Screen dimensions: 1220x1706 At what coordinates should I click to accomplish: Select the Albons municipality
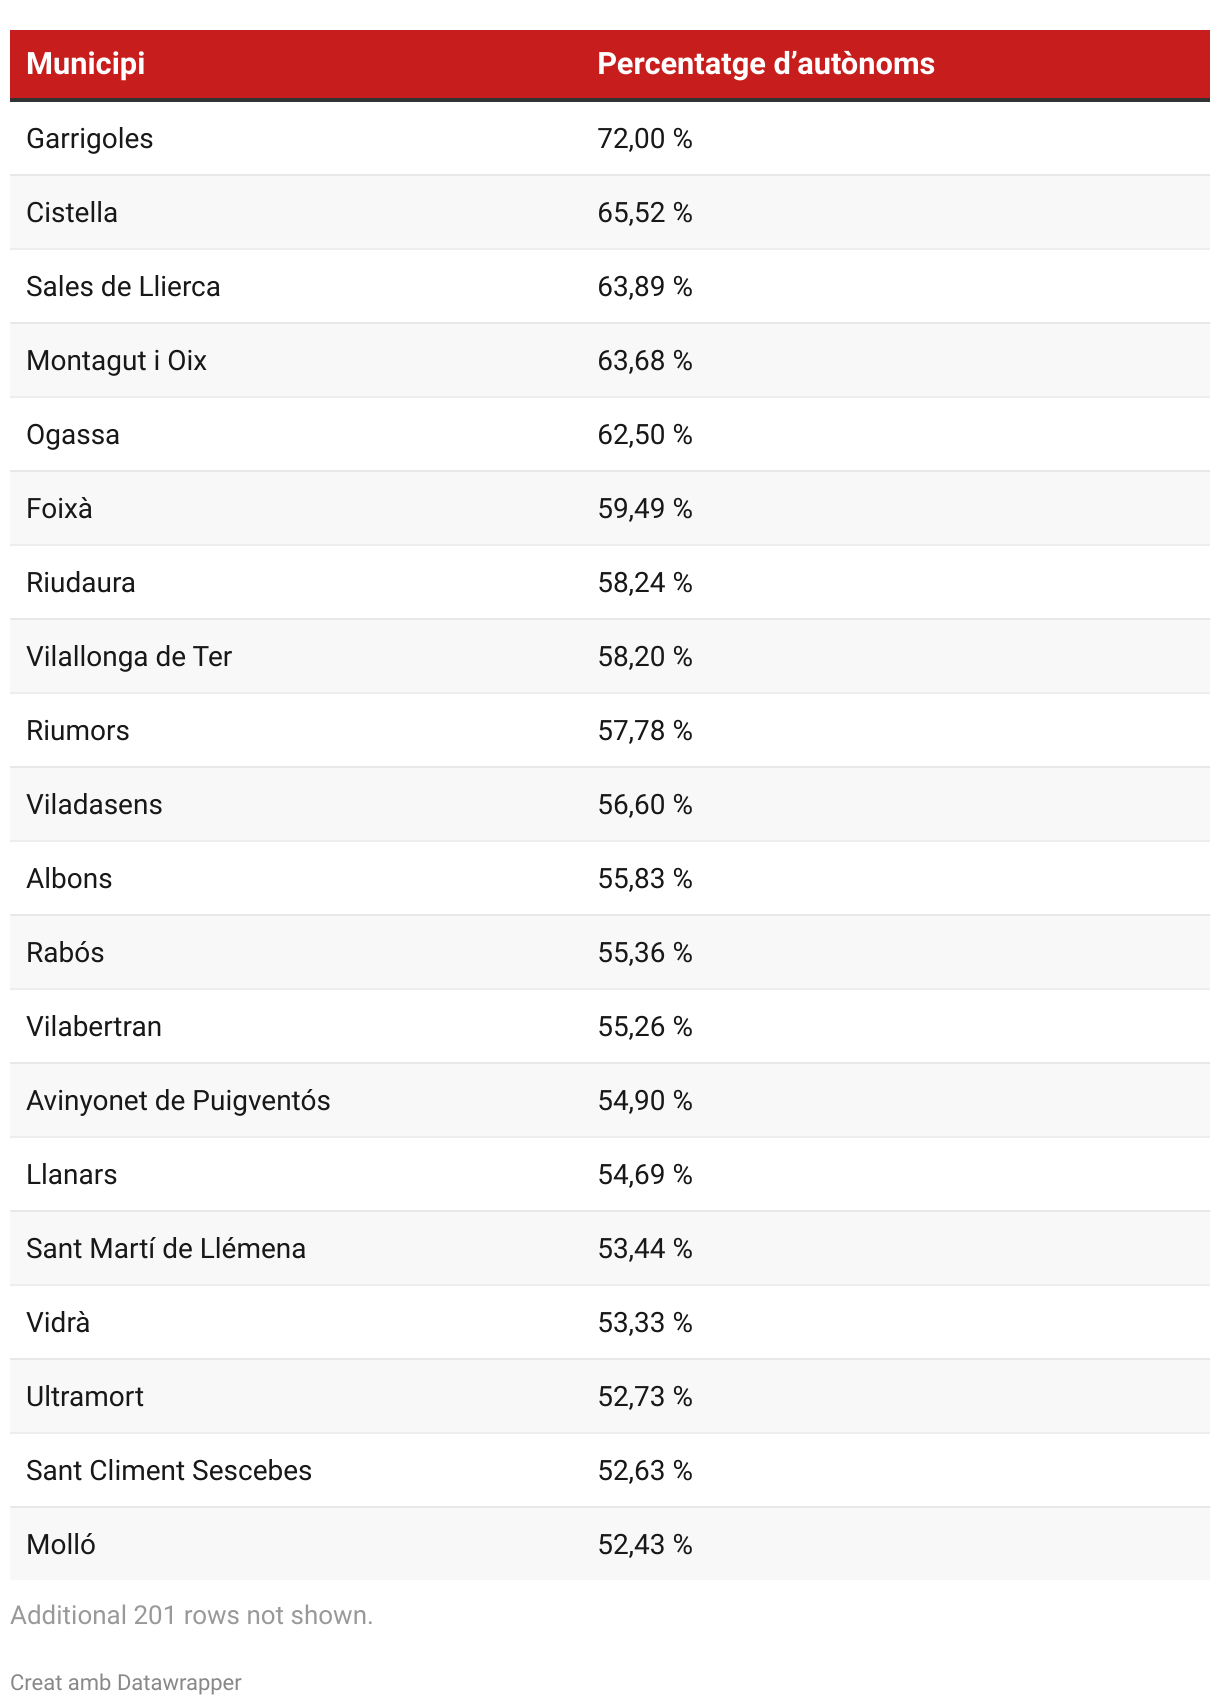tap(69, 879)
